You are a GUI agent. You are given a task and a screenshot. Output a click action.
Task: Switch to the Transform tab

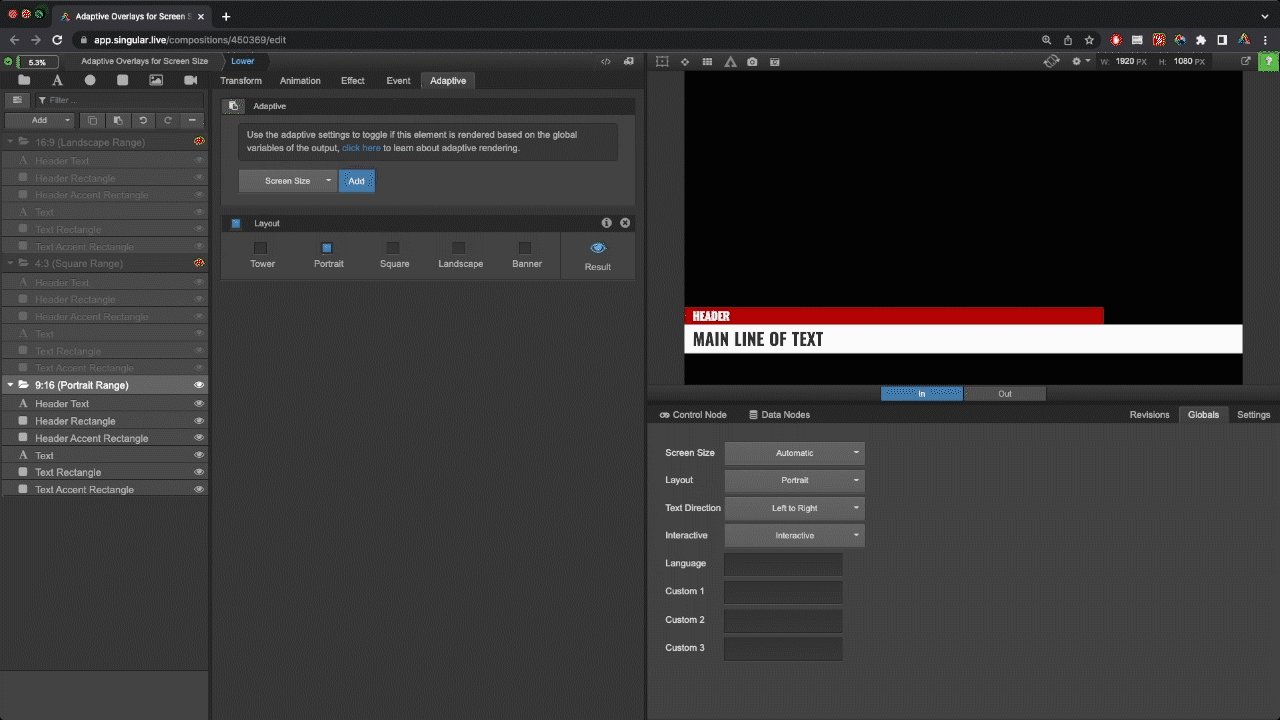pos(241,80)
